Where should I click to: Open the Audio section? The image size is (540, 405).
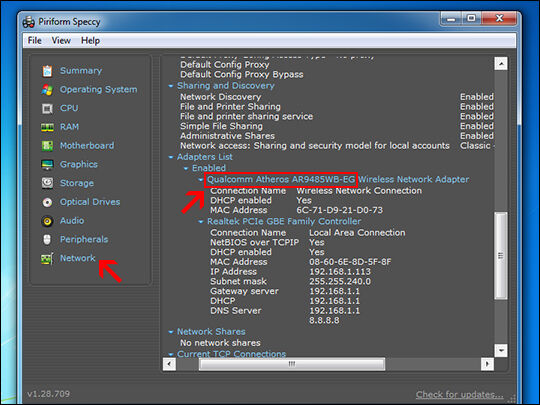[x=72, y=220]
